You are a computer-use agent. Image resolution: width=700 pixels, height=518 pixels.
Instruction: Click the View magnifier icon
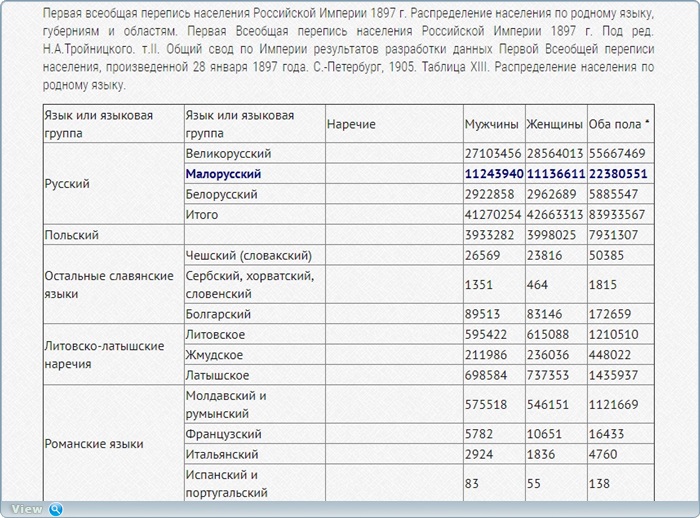coord(56,509)
